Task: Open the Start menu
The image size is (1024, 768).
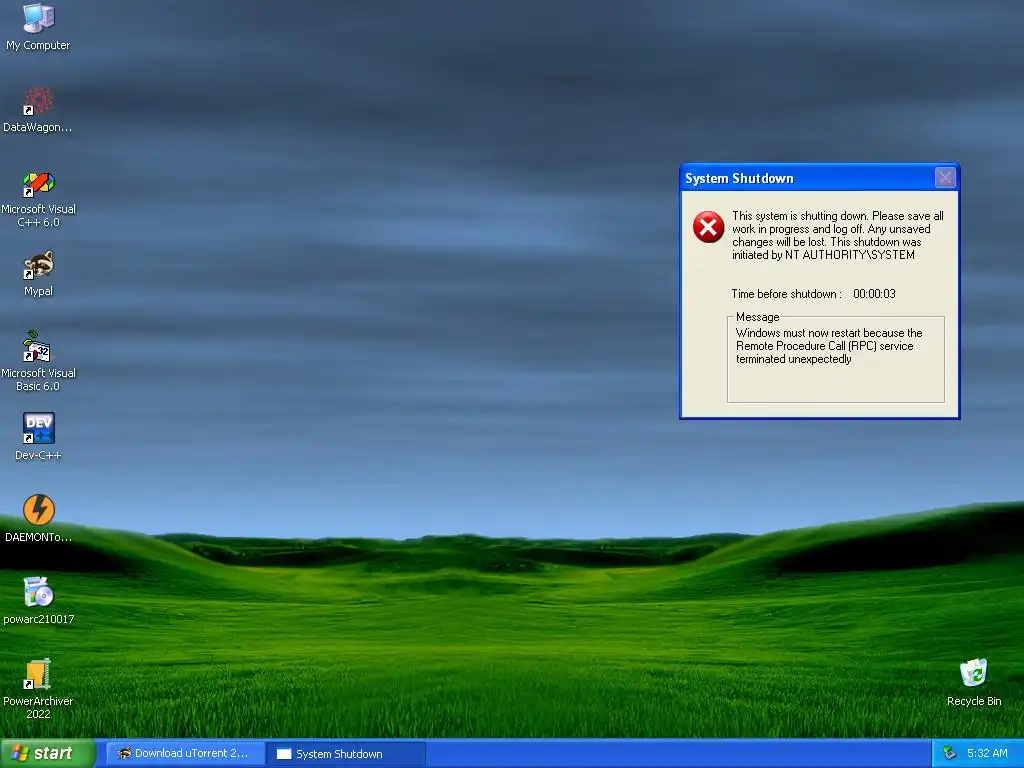Action: [48, 753]
